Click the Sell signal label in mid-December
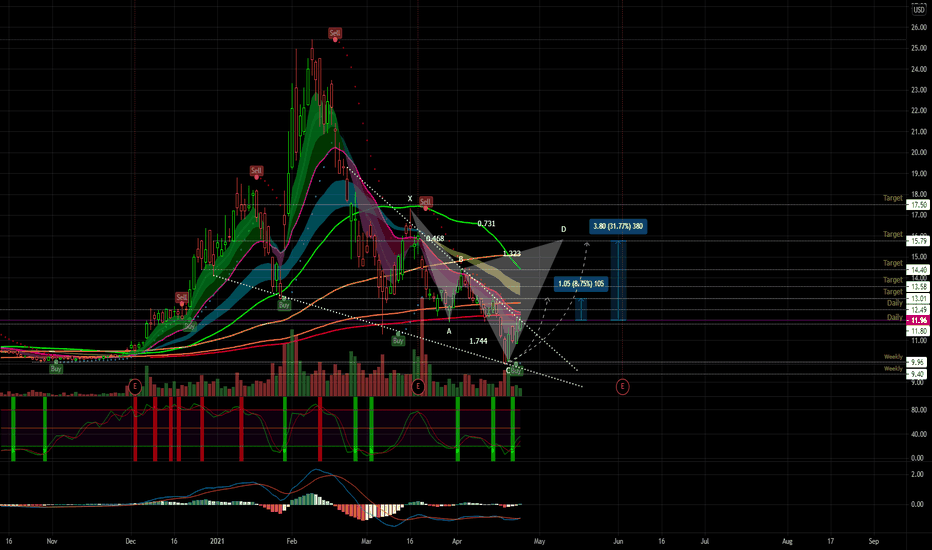This screenshot has width=932, height=550. click(181, 297)
